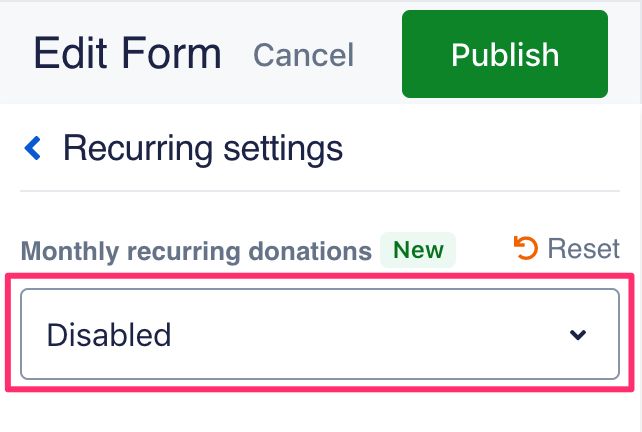642x432 pixels.
Task: Select the green Publish button
Action: [505, 54]
